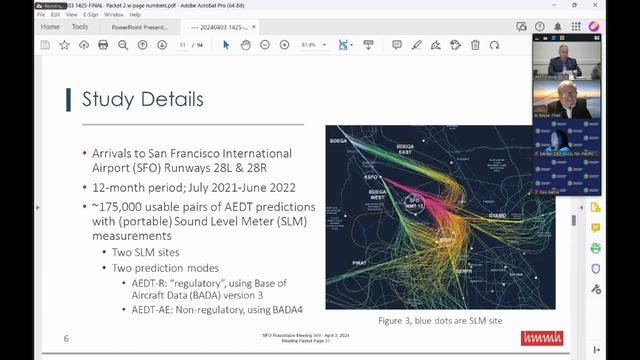The width and height of the screenshot is (640, 360).
Task: Open the Find text magnifier tool
Action: [123, 45]
